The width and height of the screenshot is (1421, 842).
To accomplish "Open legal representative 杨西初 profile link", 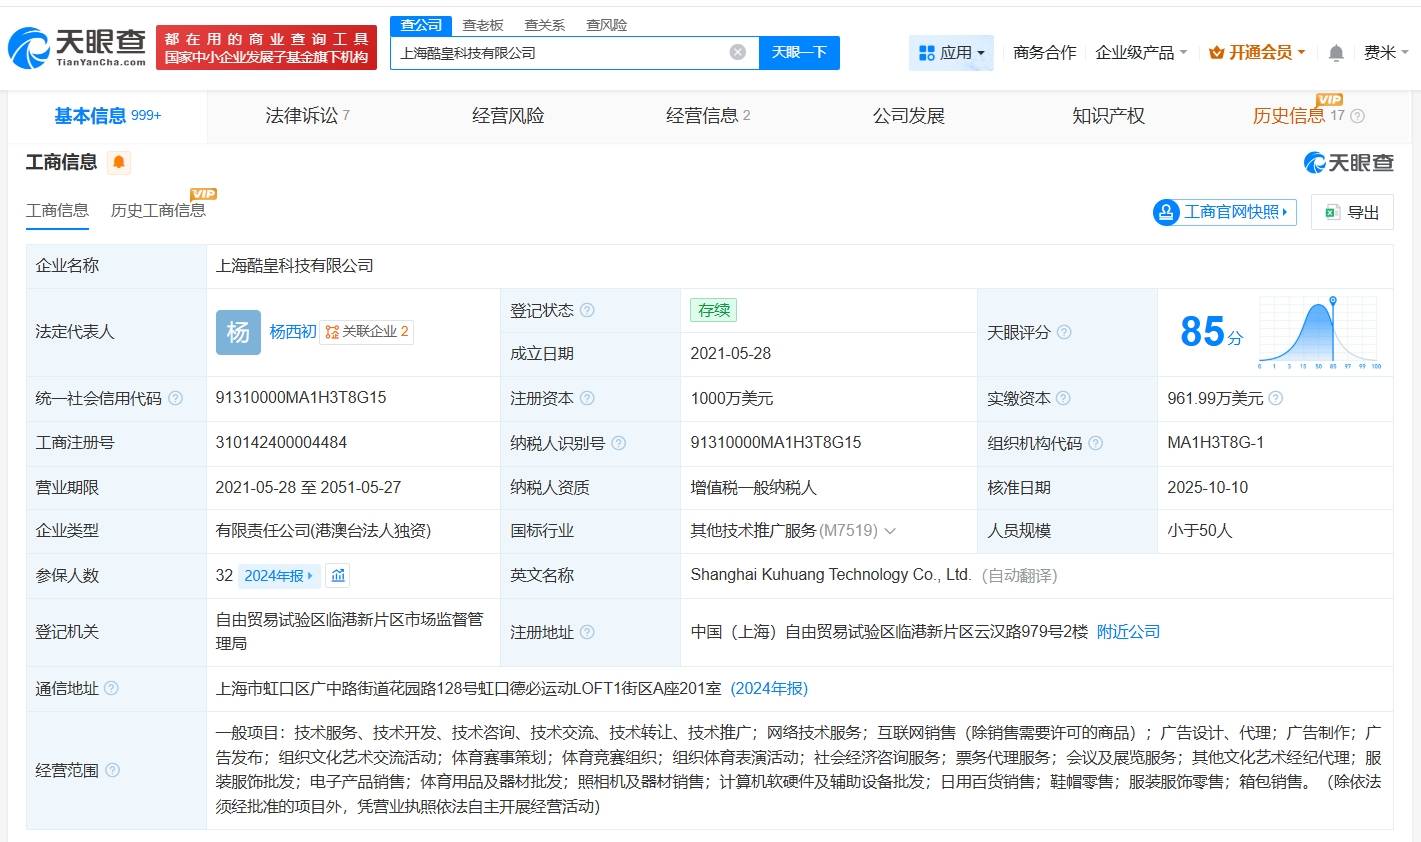I will click(x=292, y=332).
